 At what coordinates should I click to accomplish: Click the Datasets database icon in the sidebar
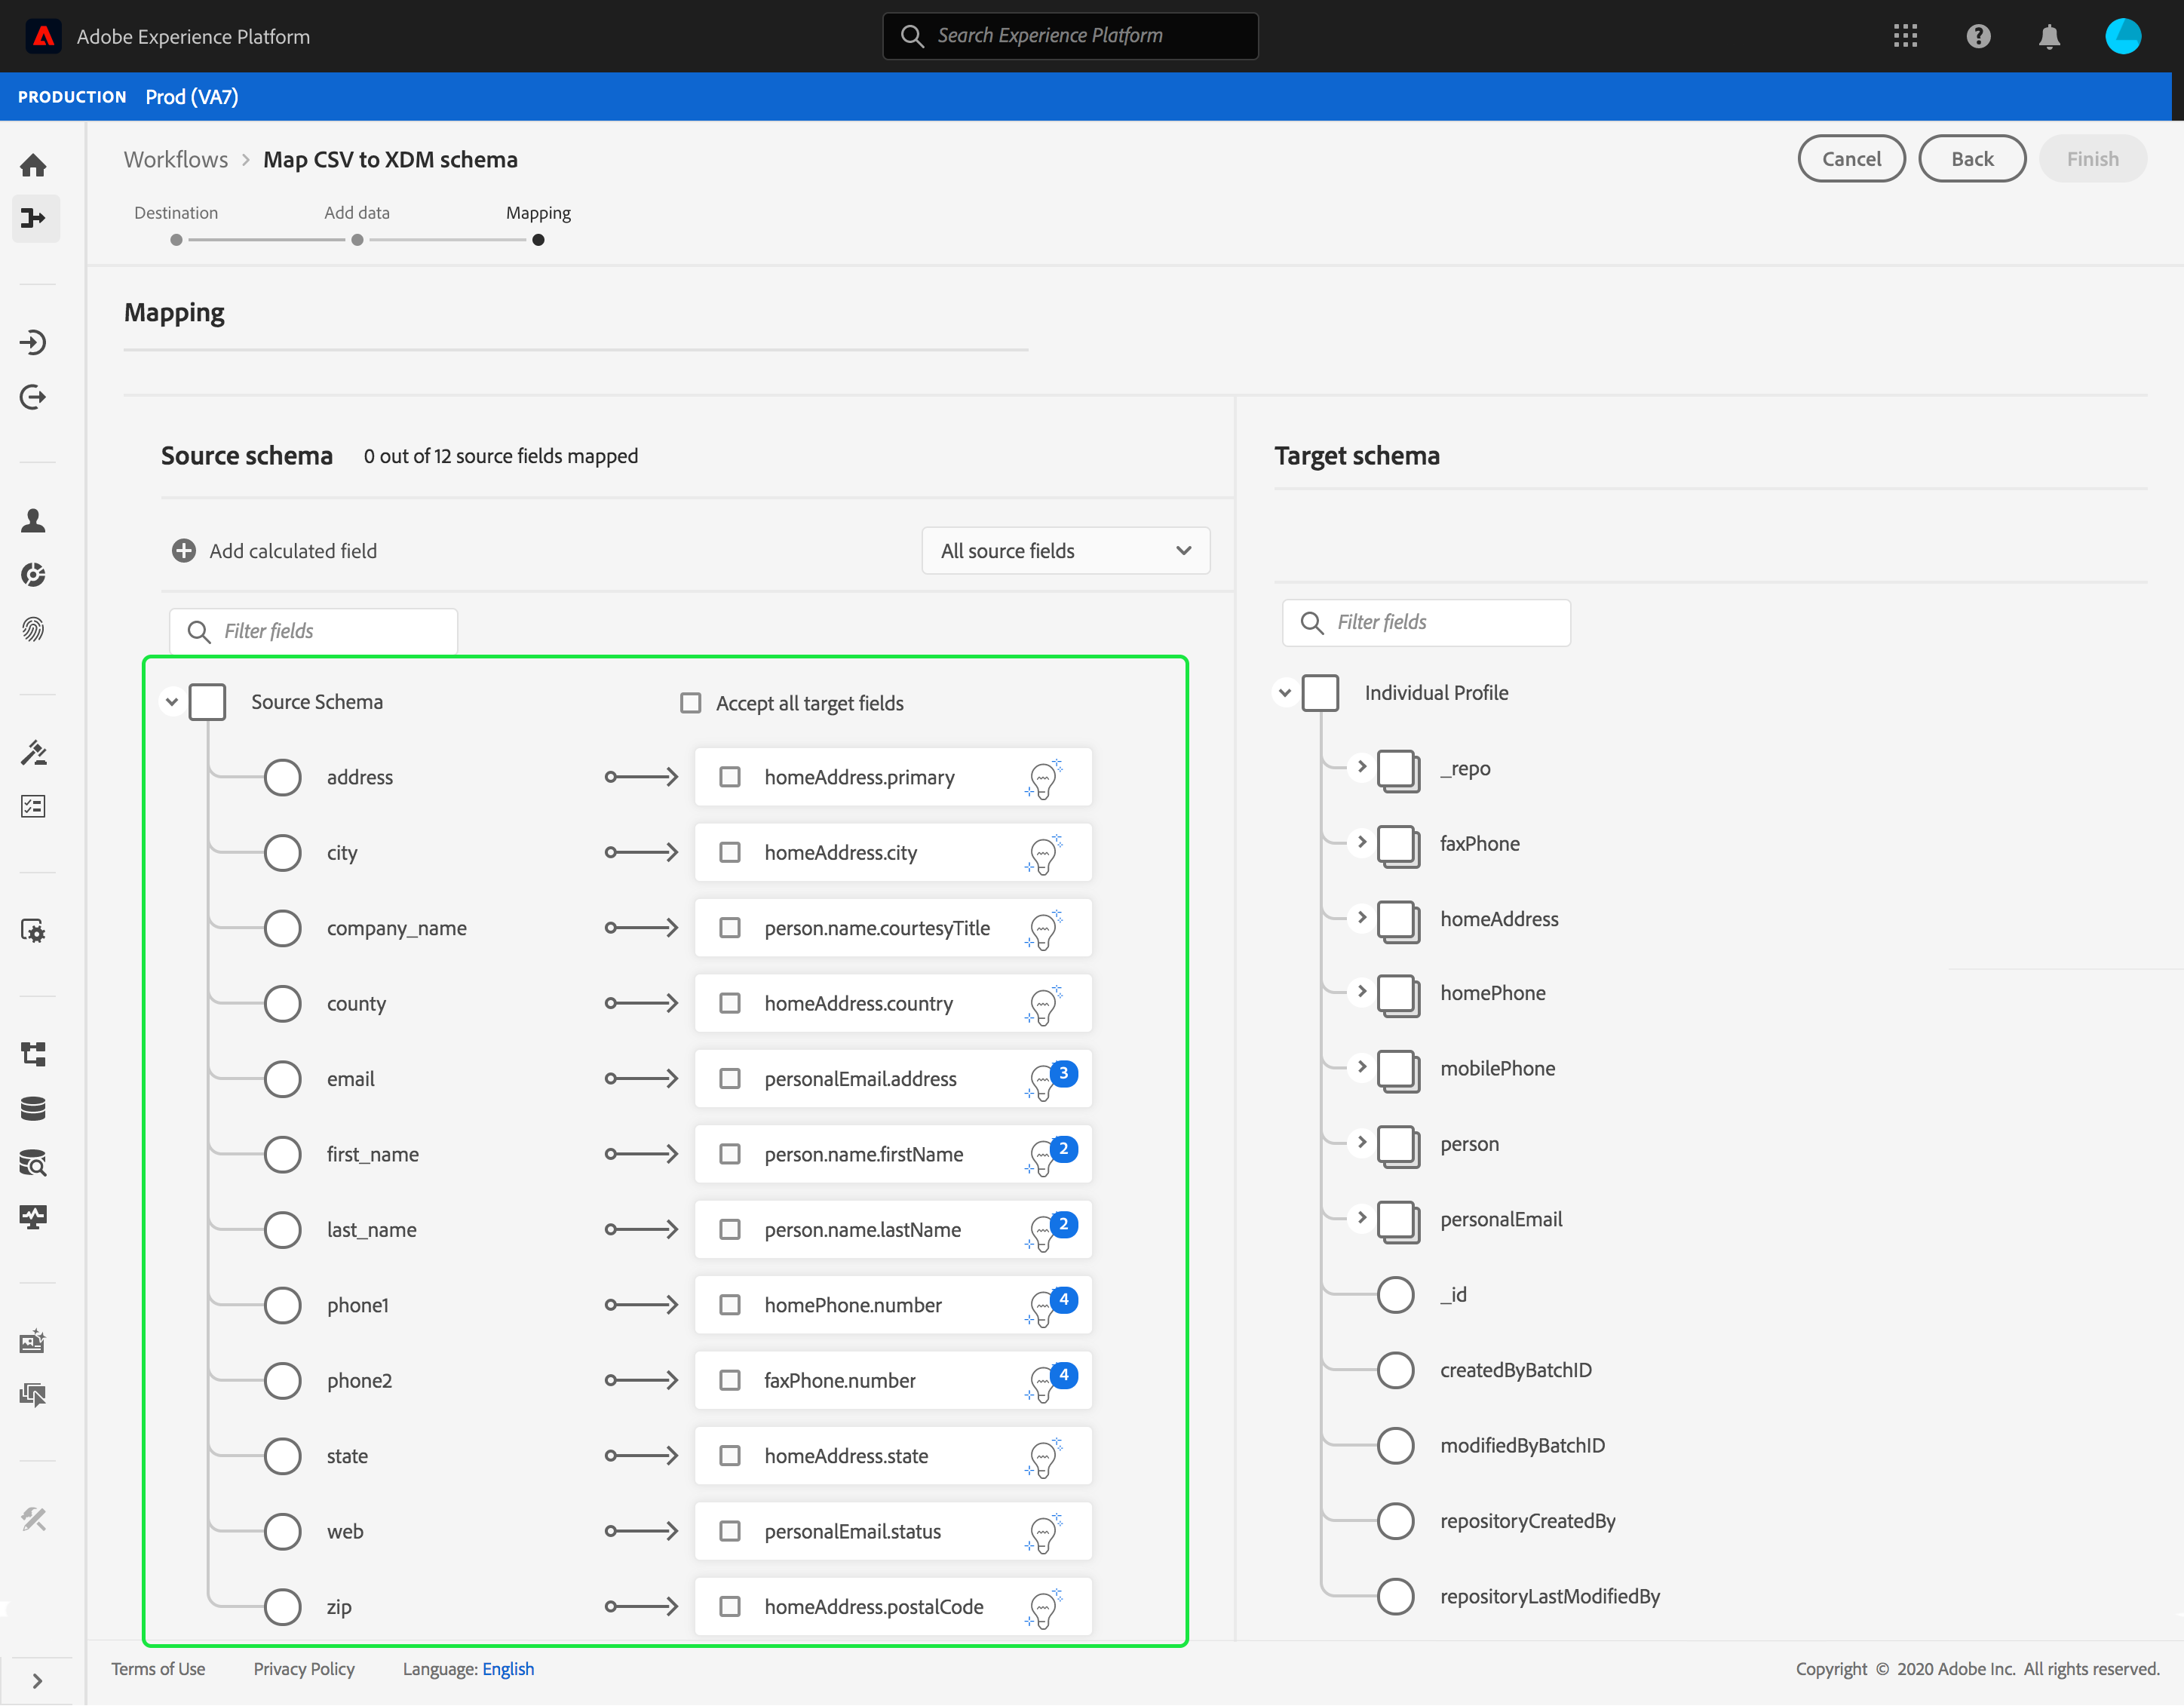[33, 1109]
